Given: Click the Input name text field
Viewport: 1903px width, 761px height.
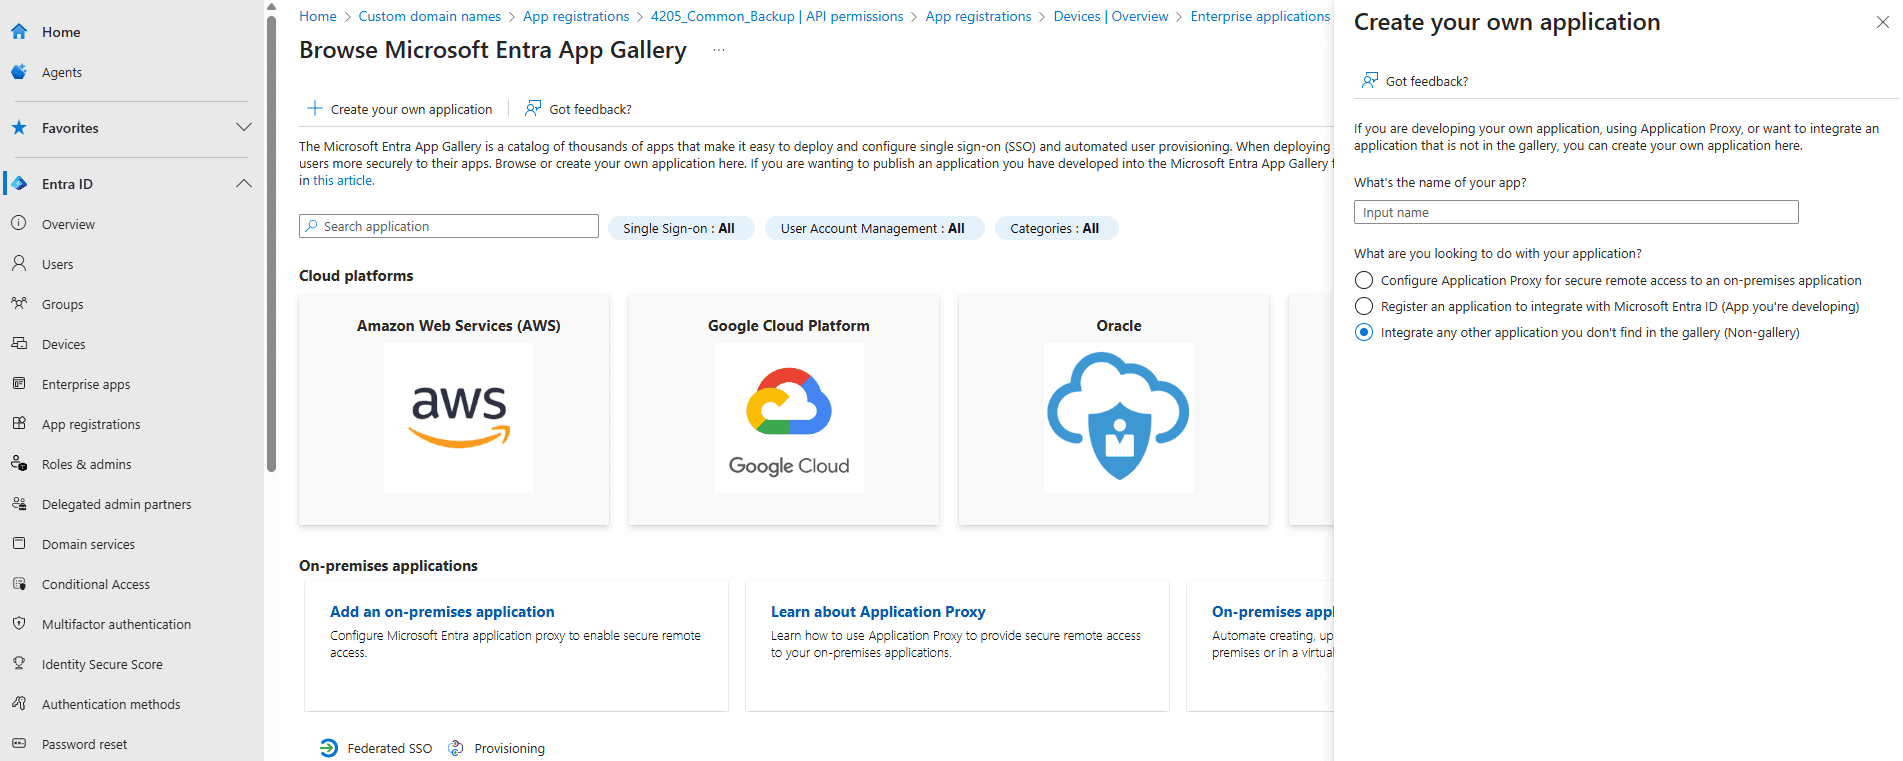Looking at the screenshot, I should click(x=1576, y=212).
